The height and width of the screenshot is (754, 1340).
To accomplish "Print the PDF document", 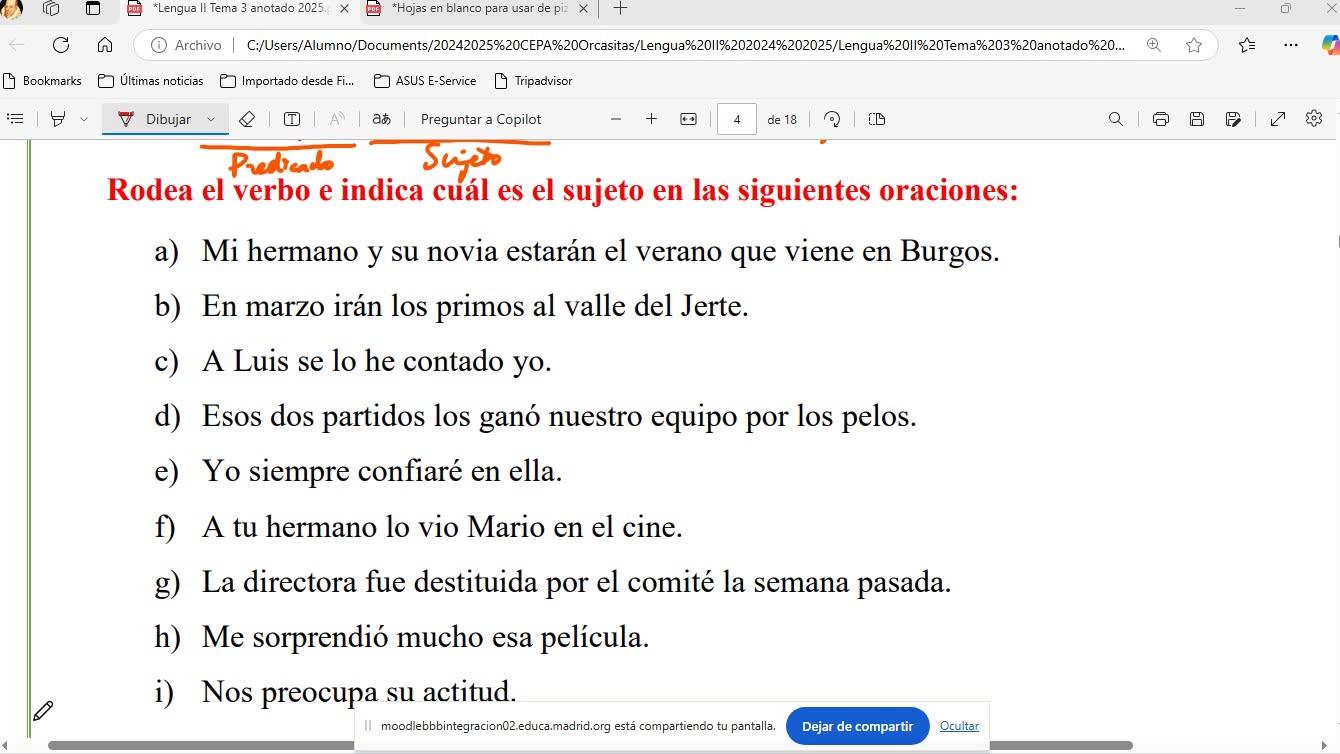I will (x=1161, y=119).
